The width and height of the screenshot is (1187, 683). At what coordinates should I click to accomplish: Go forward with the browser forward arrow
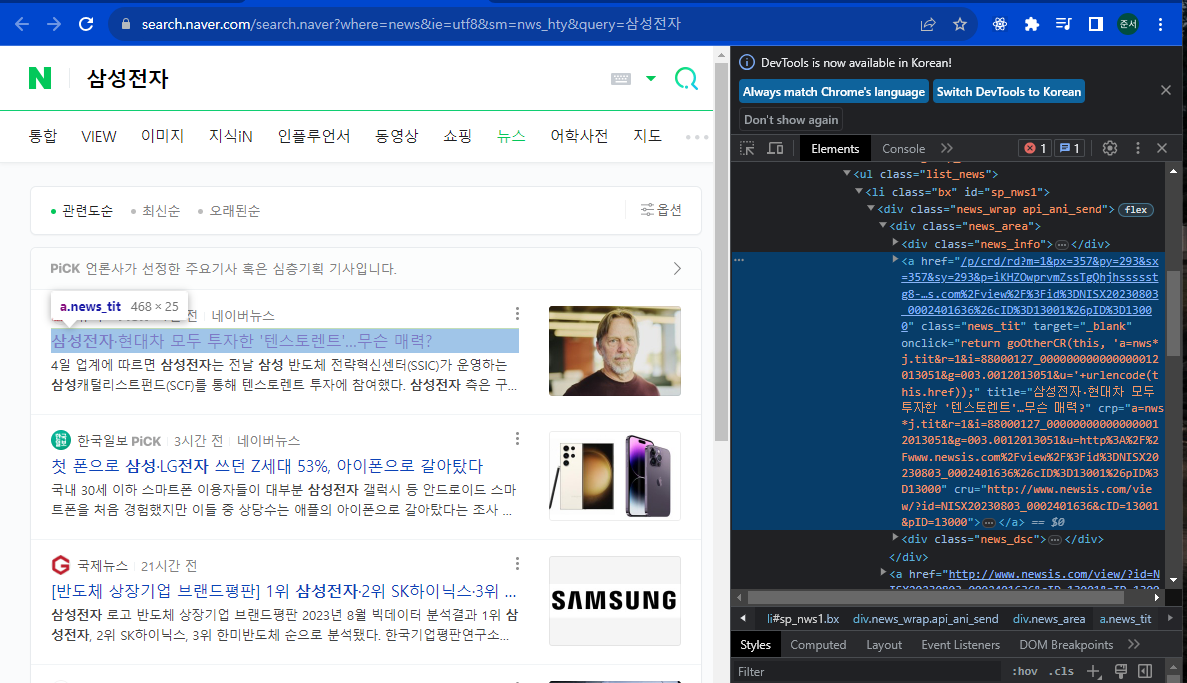click(54, 24)
